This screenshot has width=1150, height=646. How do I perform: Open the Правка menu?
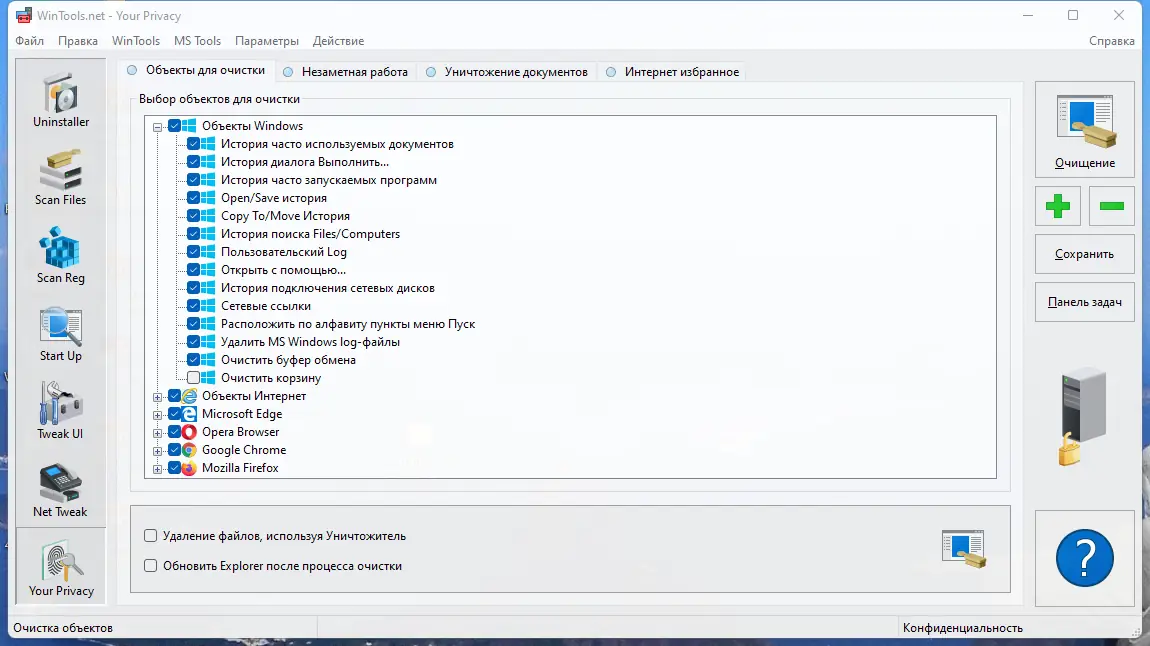point(78,41)
